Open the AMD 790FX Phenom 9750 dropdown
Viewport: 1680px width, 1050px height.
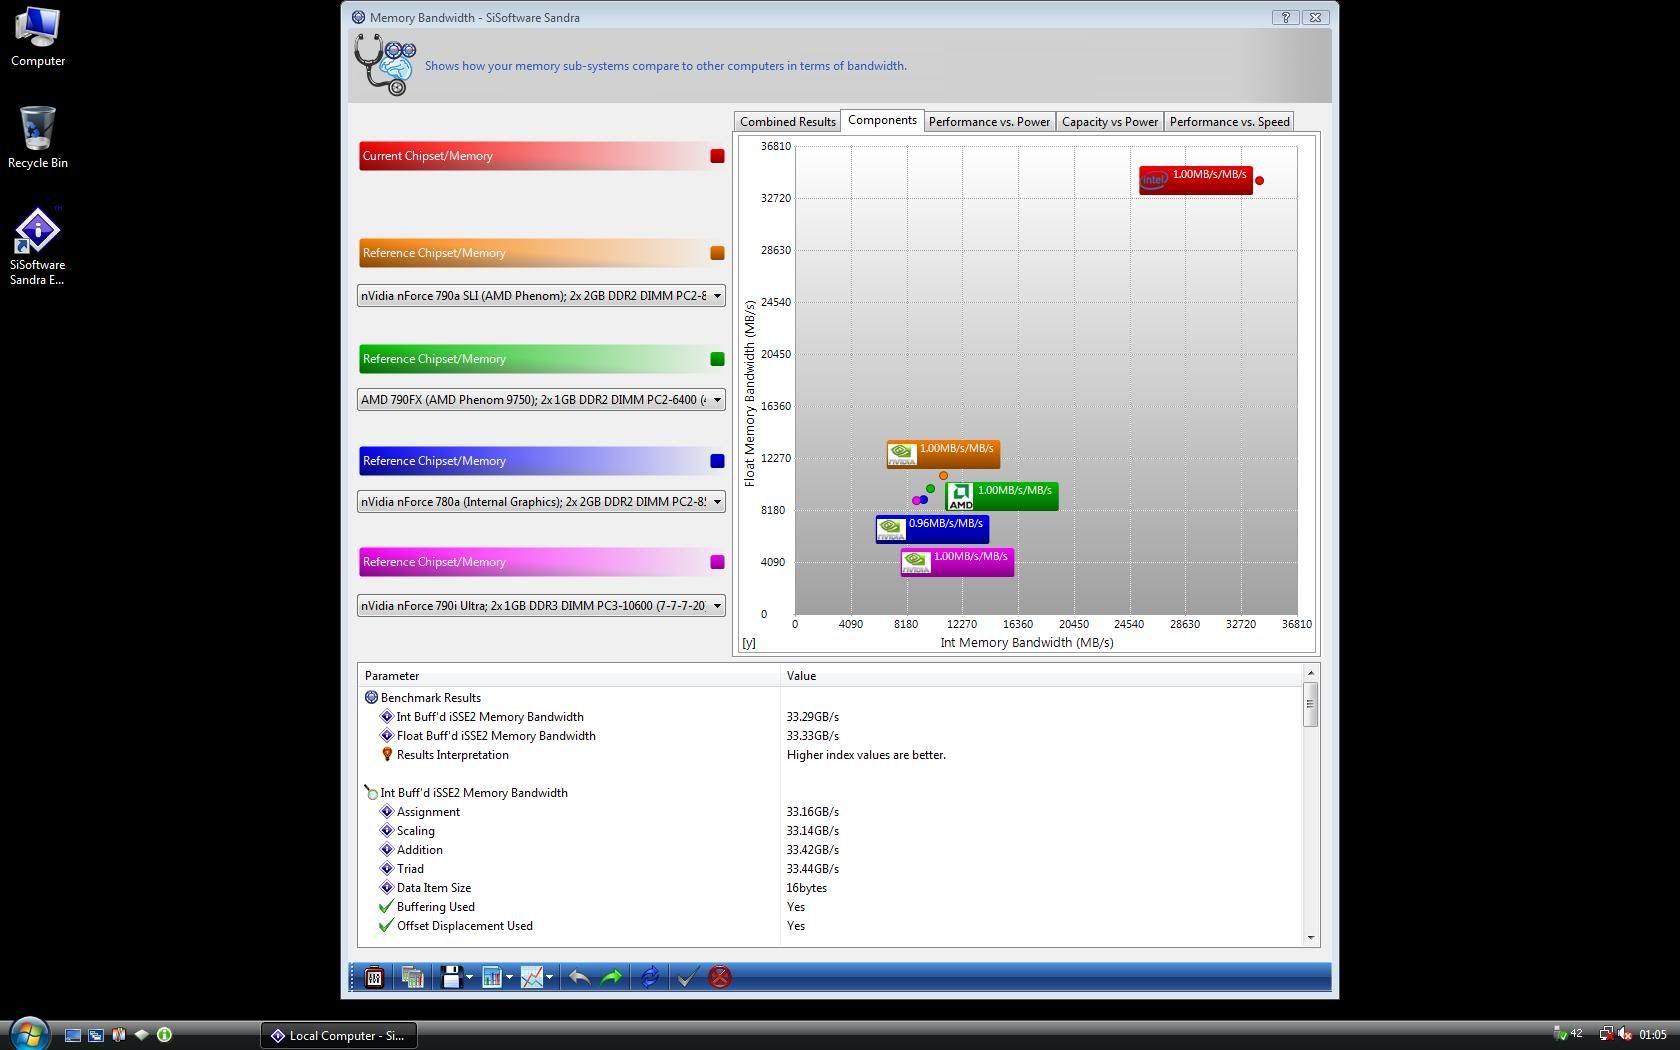(541, 400)
